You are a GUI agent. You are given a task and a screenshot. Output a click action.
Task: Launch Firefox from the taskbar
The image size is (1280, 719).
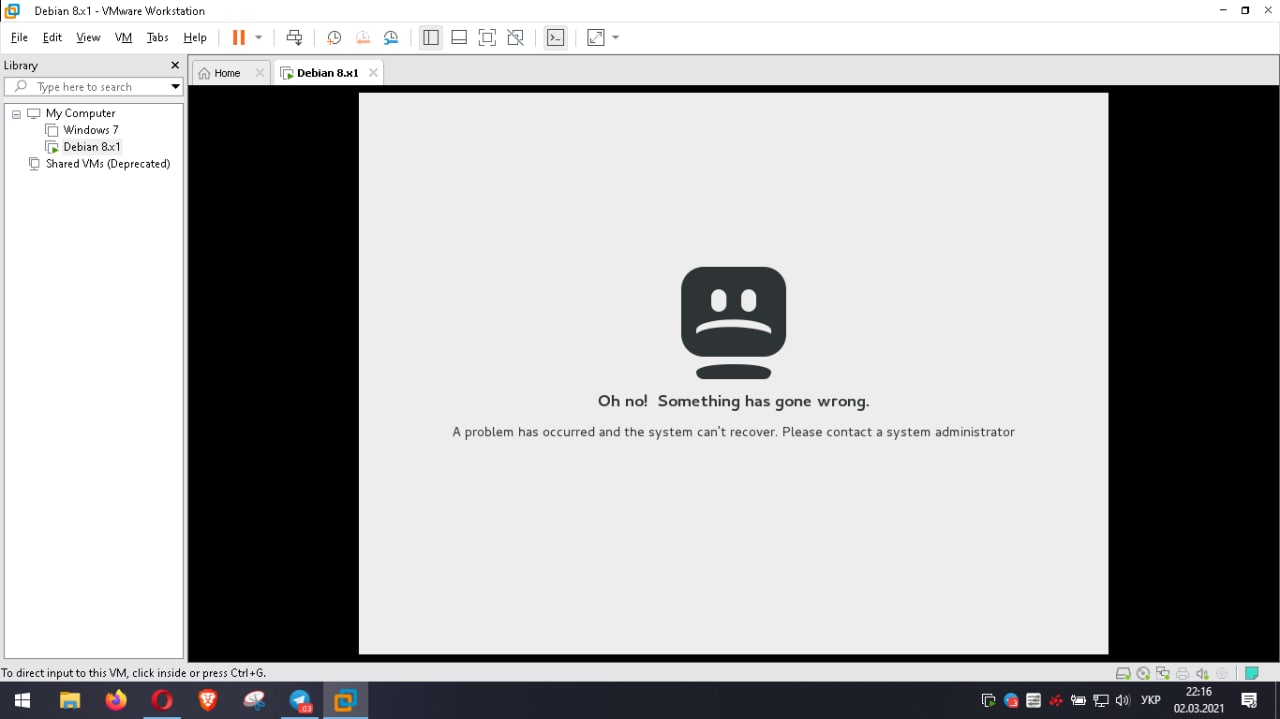116,701
